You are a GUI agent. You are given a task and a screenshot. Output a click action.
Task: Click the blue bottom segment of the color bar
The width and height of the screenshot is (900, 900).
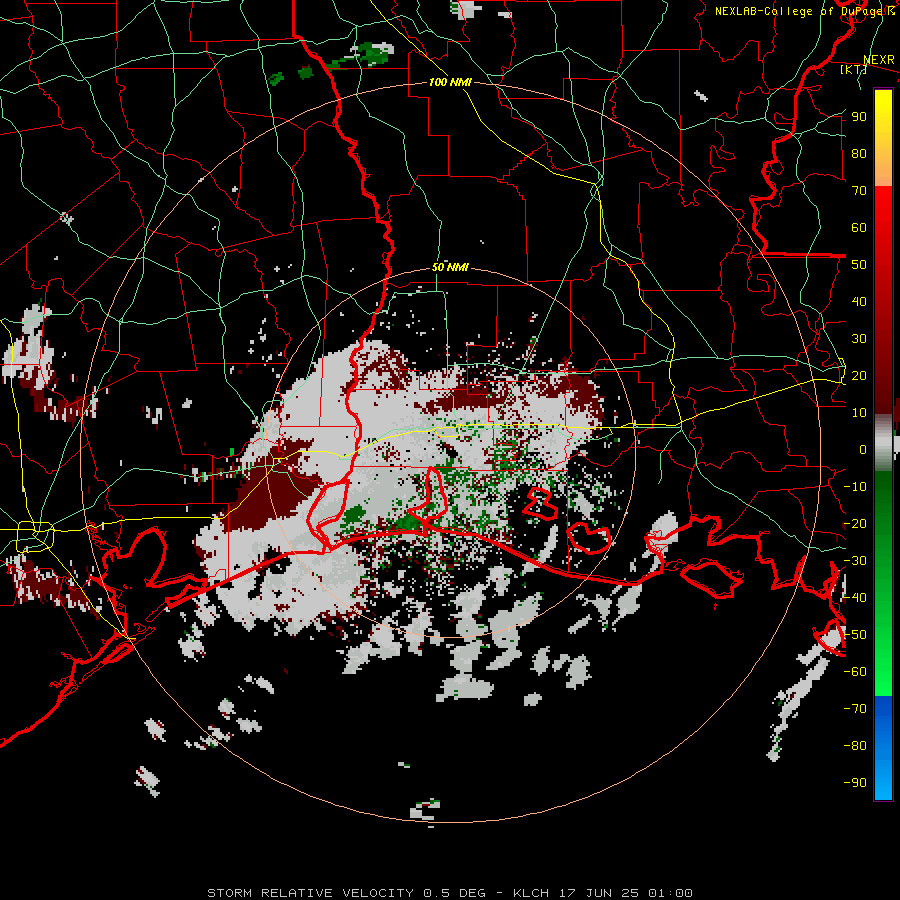tap(883, 748)
